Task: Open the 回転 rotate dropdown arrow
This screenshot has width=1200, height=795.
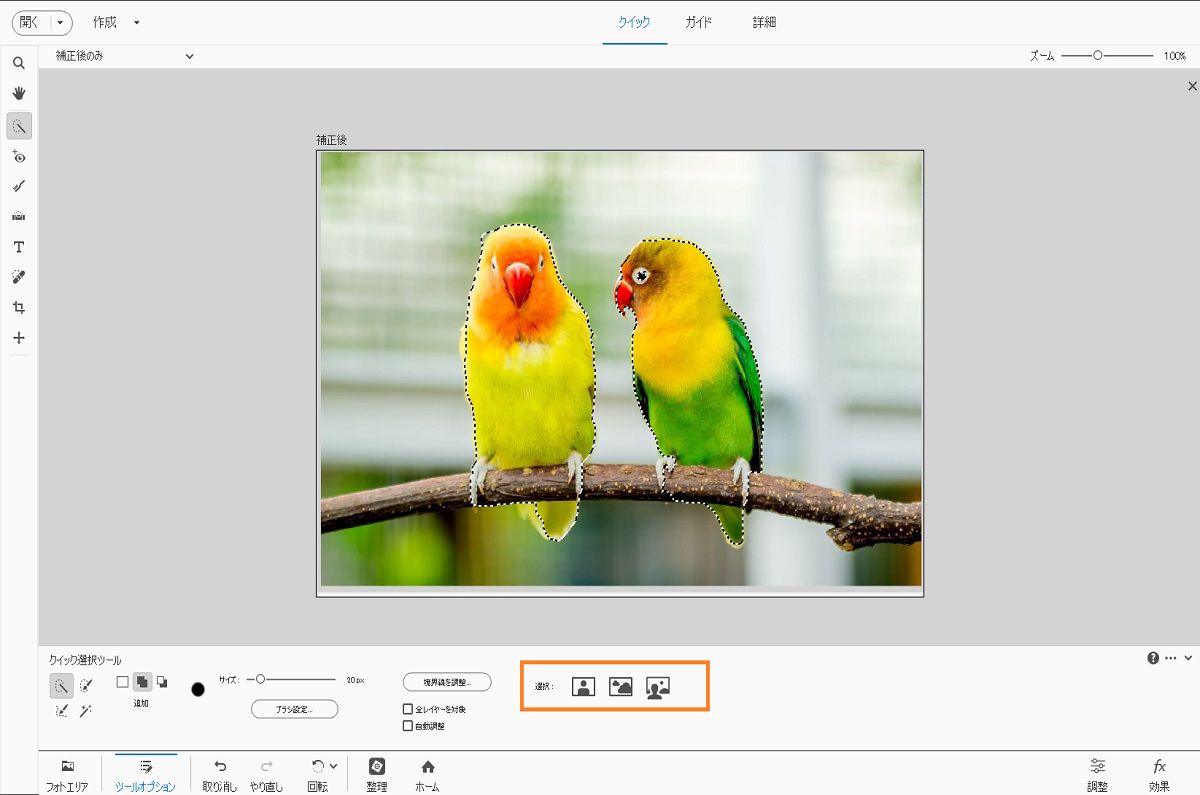Action: [333, 766]
